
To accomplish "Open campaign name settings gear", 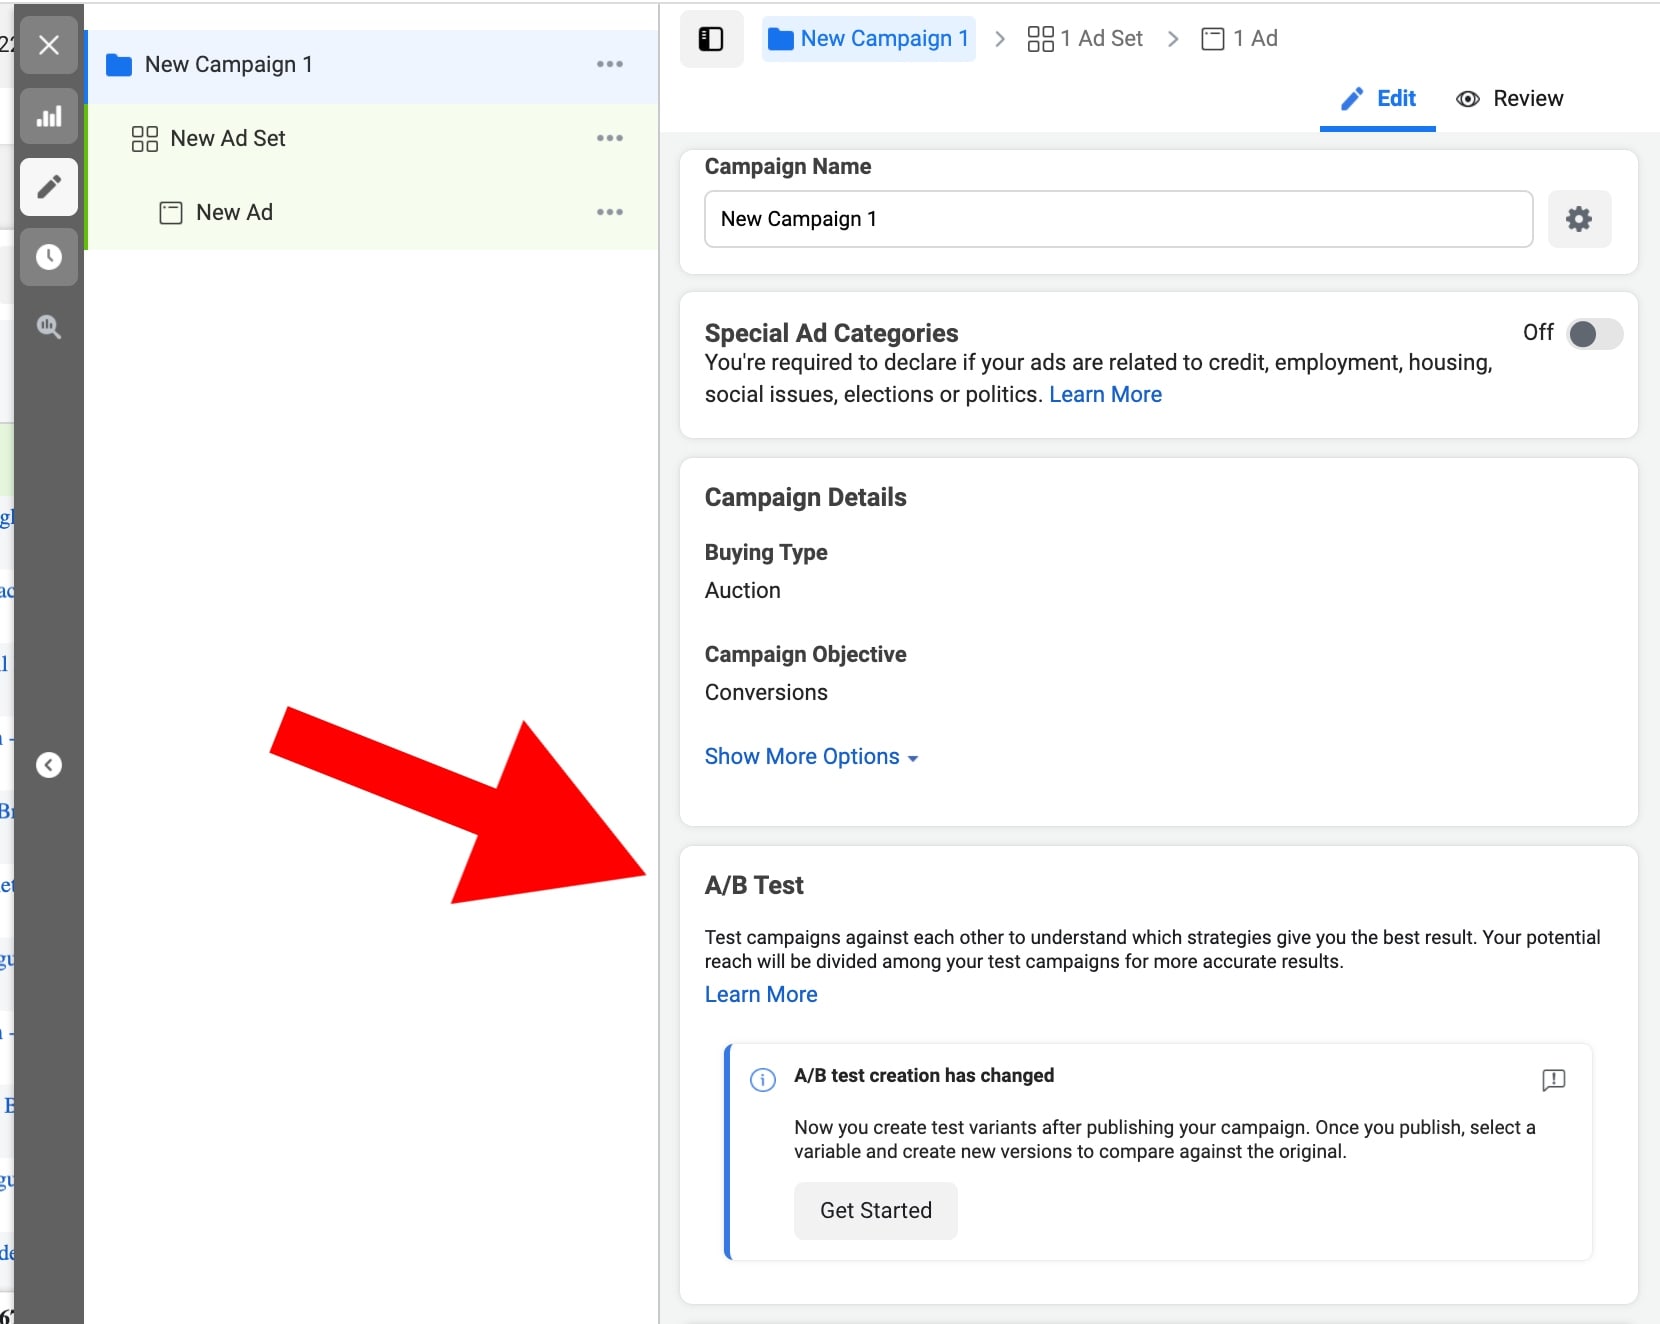I will tap(1578, 219).
